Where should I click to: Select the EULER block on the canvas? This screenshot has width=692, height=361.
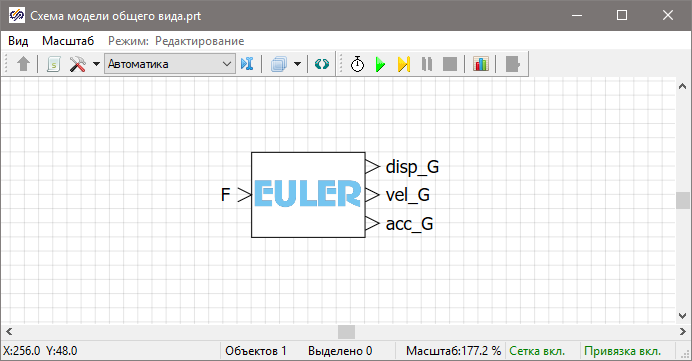(x=308, y=195)
